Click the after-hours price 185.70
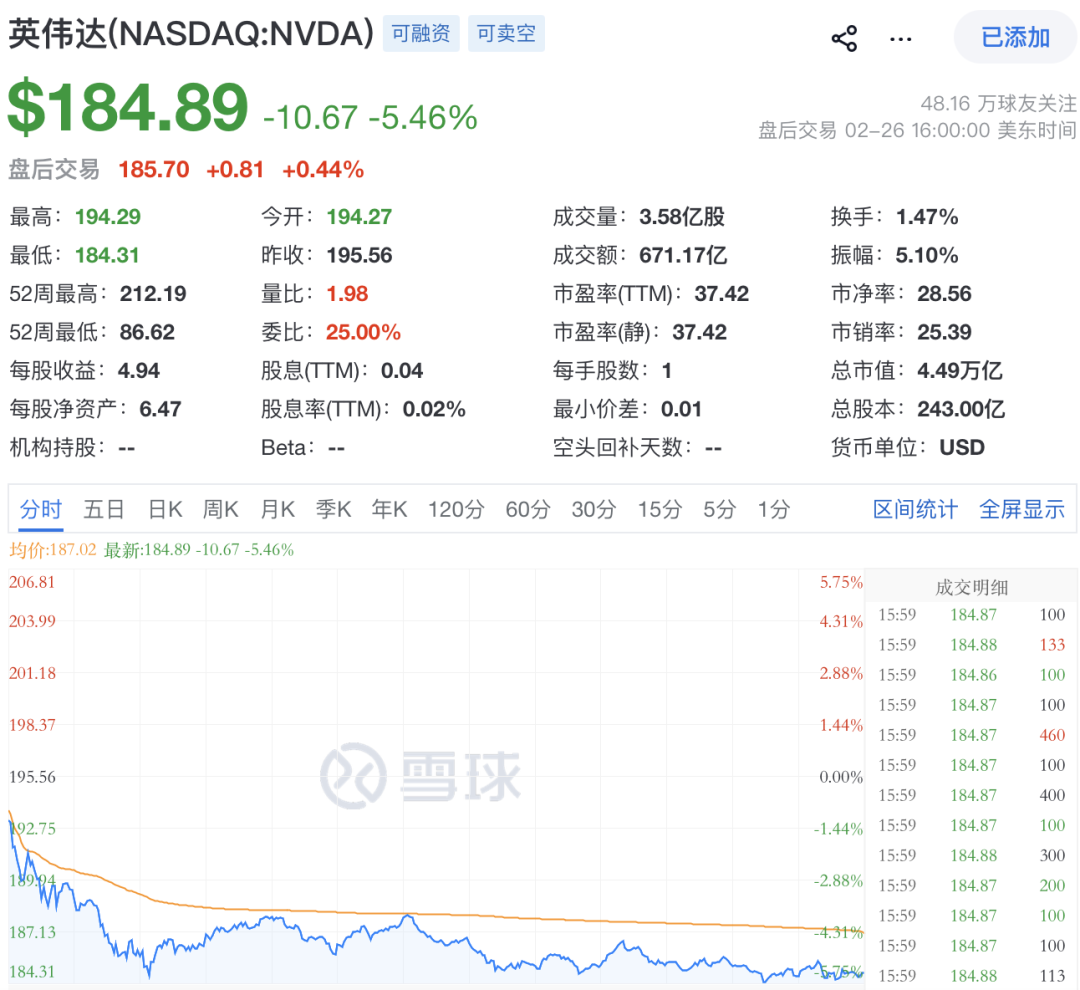Image resolution: width=1080 pixels, height=990 pixels. (154, 169)
